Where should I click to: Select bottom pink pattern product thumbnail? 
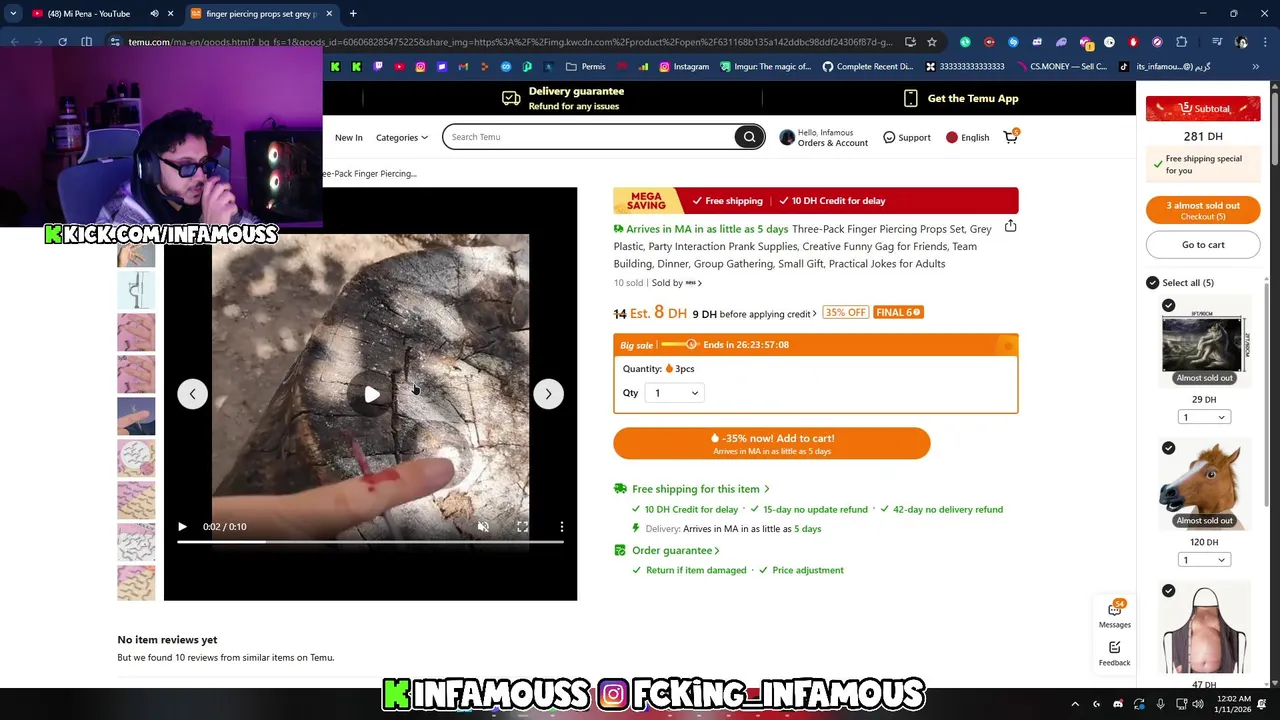136,583
